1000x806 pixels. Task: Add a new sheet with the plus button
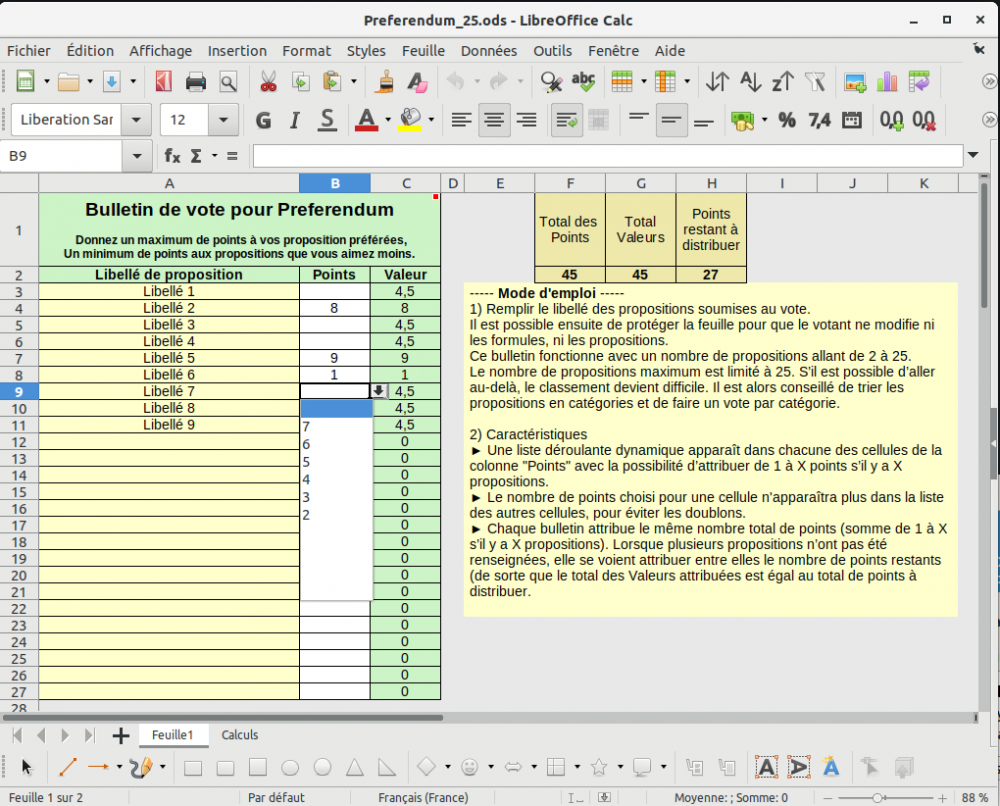pyautogui.click(x=121, y=735)
